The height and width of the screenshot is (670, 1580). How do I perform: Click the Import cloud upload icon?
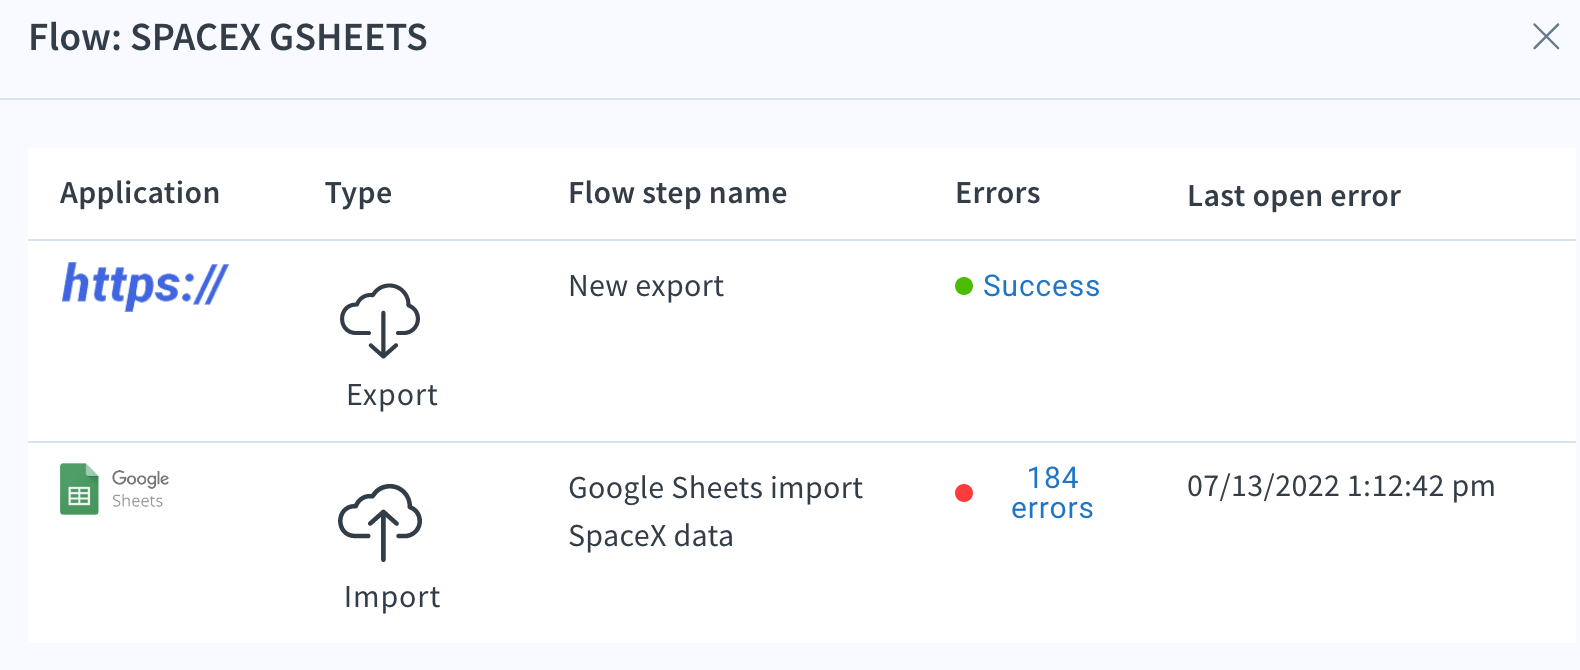pos(380,522)
